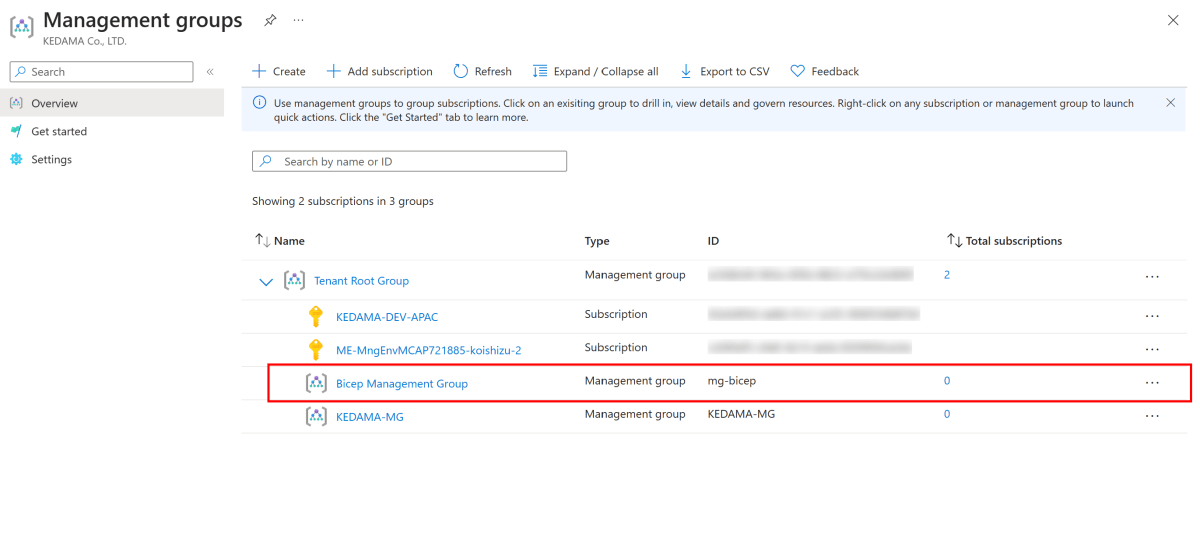
Task: Click the KEDAMA-DEV-APAC key icon
Action: pyautogui.click(x=316, y=317)
